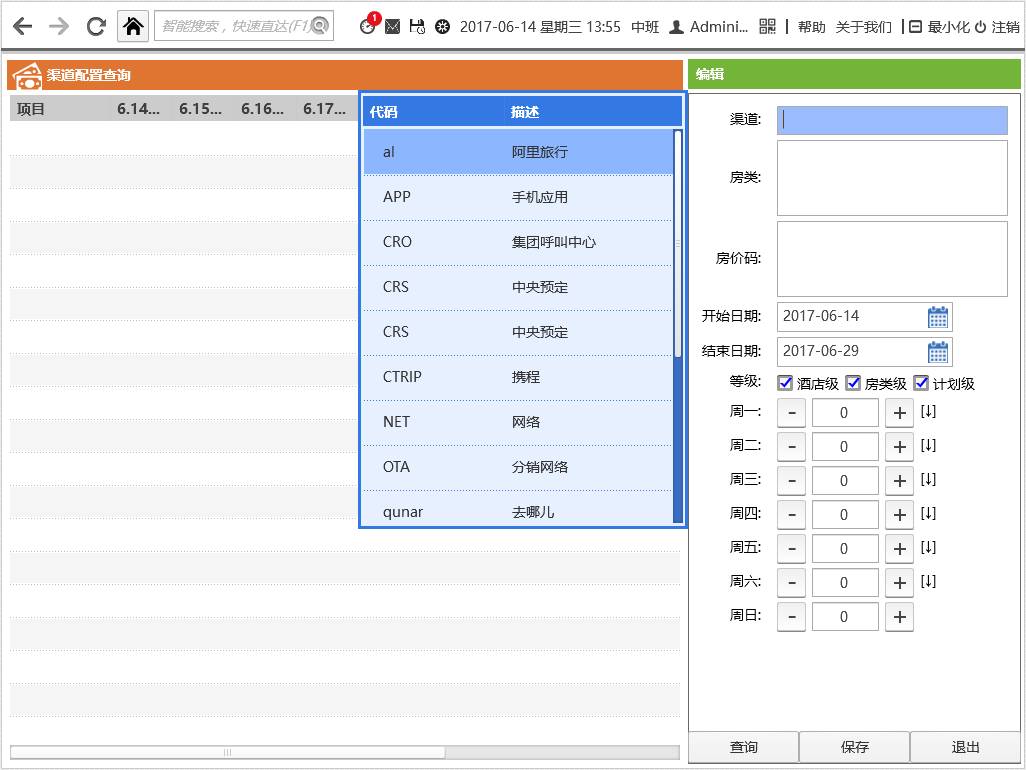Open the clock icon with red notification badge
This screenshot has width=1026, height=770.
[x=368, y=27]
